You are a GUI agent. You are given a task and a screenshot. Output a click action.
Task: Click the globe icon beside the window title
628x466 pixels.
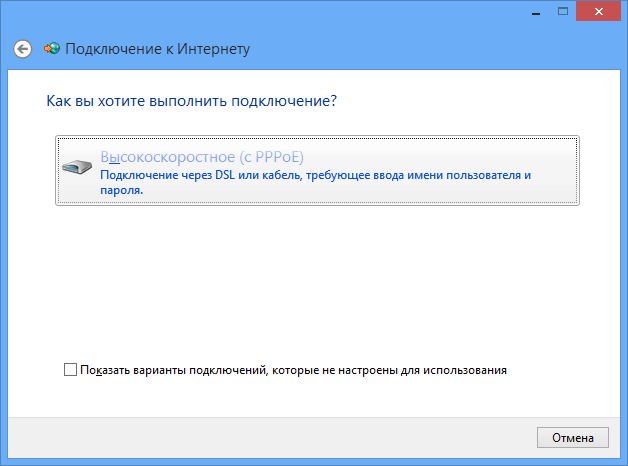52,48
